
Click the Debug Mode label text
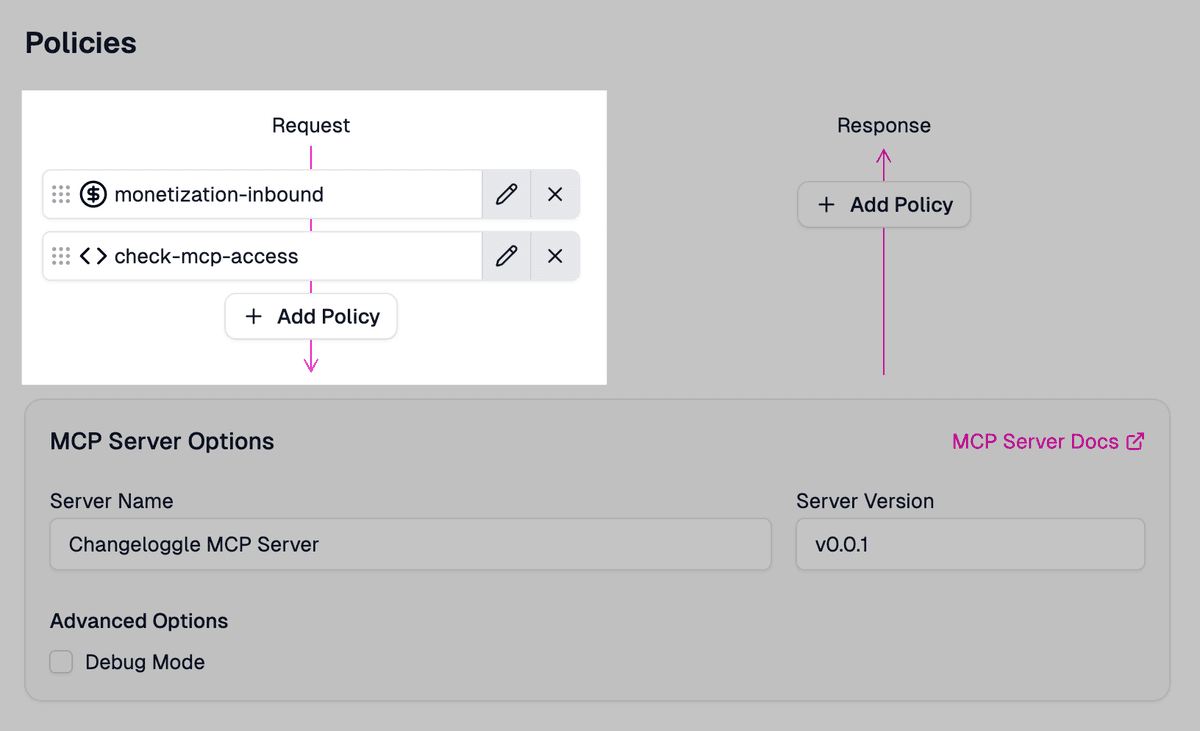point(145,662)
